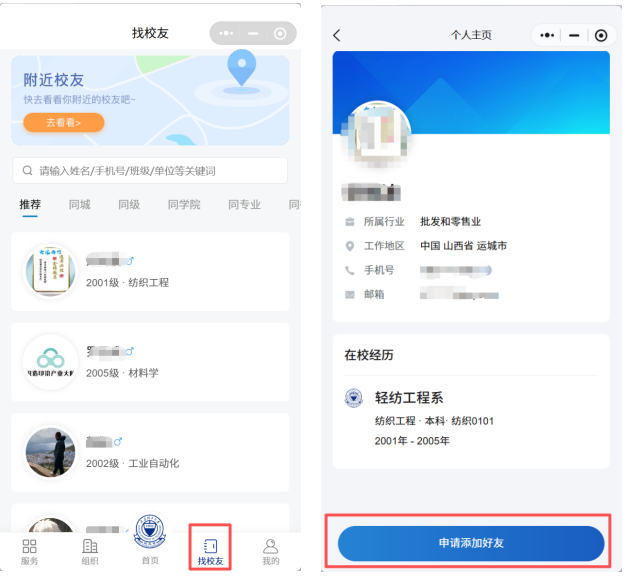This screenshot has width=628, height=580.
Task: Select the 同级 filter tab
Action: click(129, 205)
